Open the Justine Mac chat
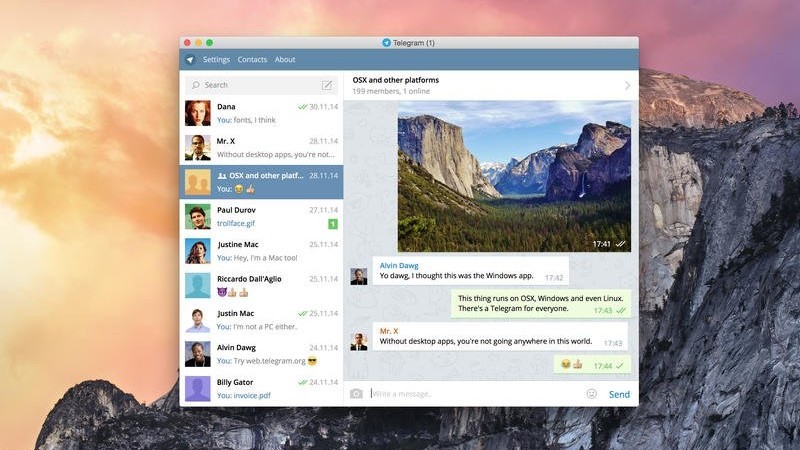Image resolution: width=800 pixels, height=450 pixels. [x=261, y=251]
